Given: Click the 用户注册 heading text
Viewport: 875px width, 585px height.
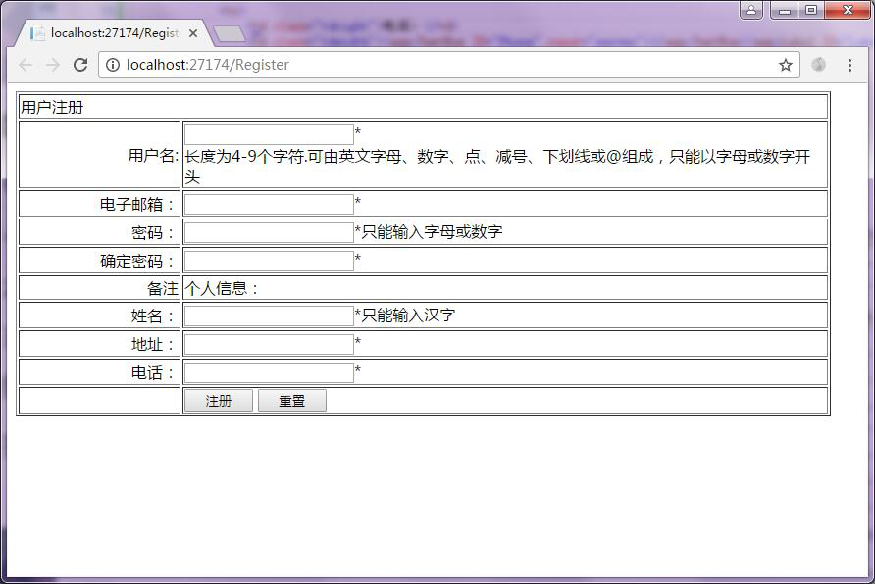Looking at the screenshot, I should [52, 107].
